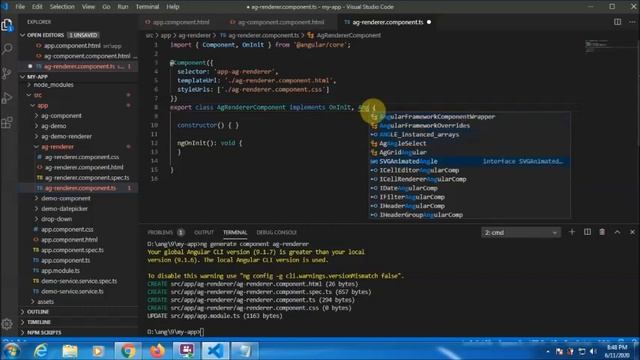Open the Help menu

[173, 7]
